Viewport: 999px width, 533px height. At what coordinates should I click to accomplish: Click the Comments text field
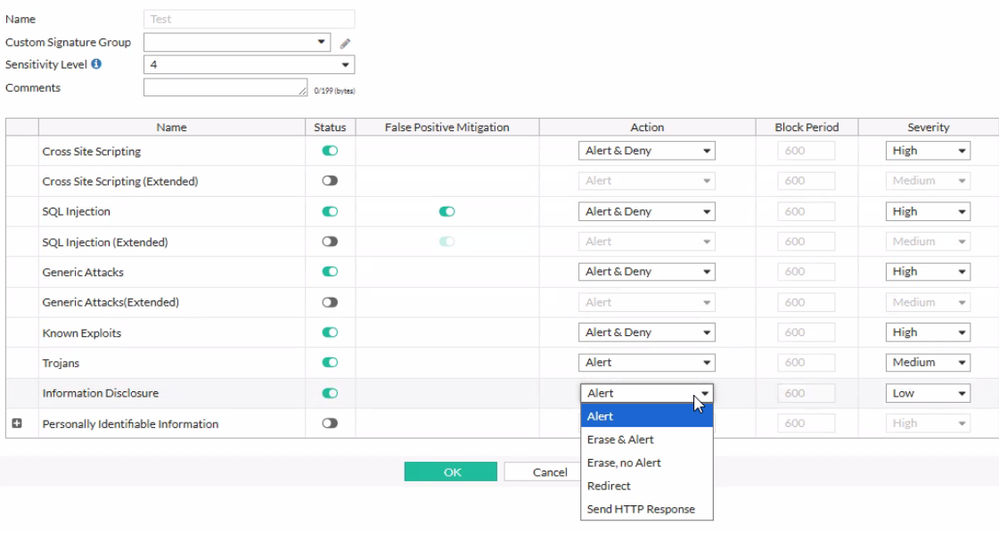[x=225, y=88]
